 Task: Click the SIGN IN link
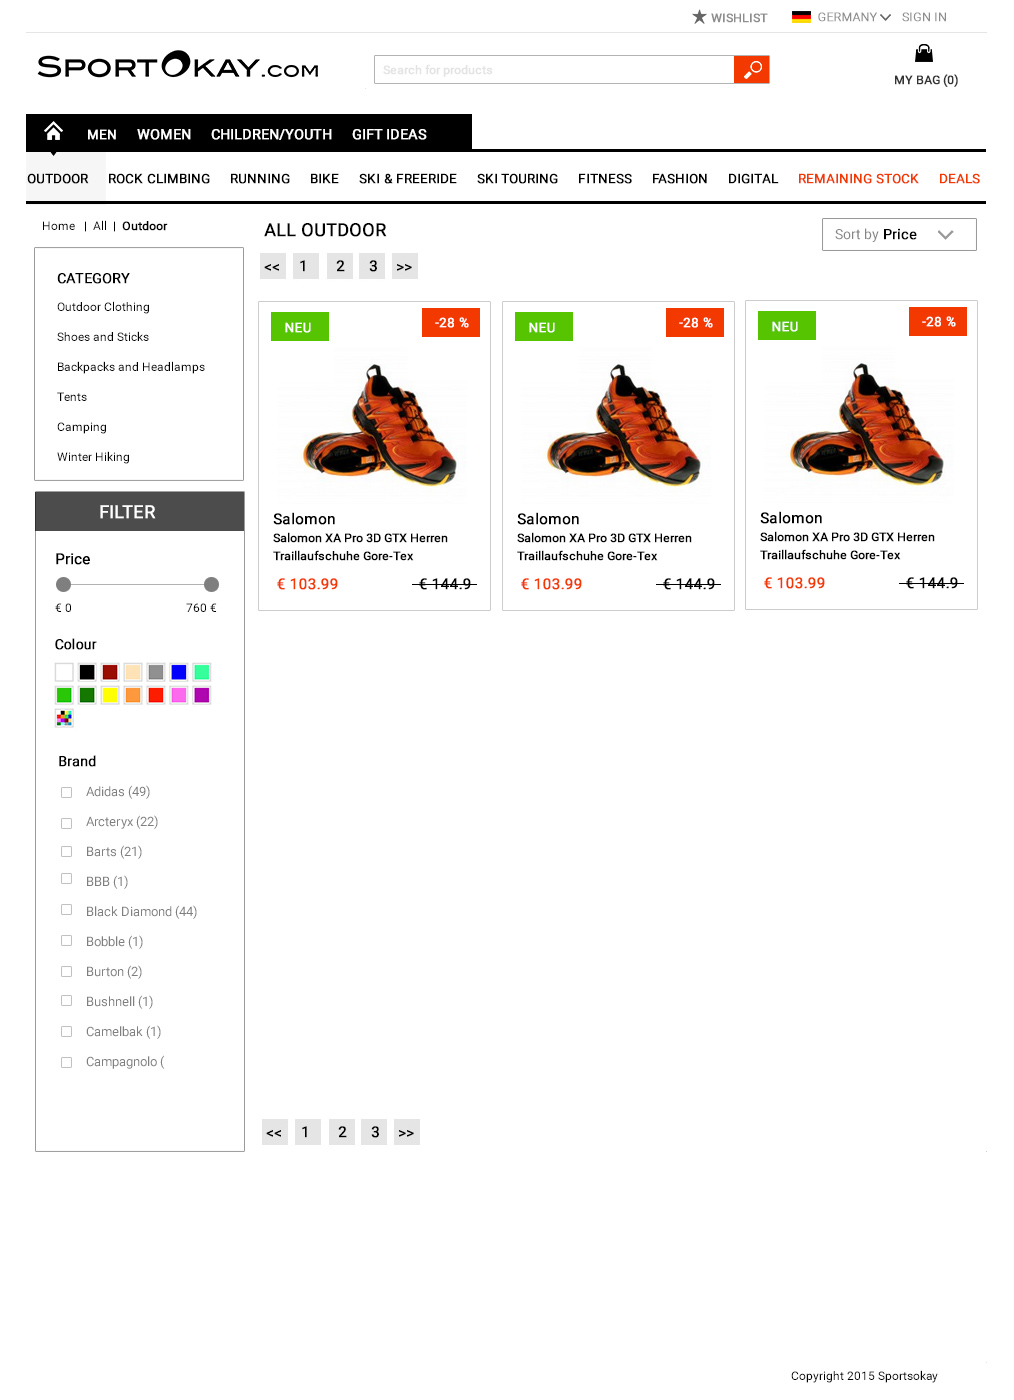pyautogui.click(x=924, y=17)
